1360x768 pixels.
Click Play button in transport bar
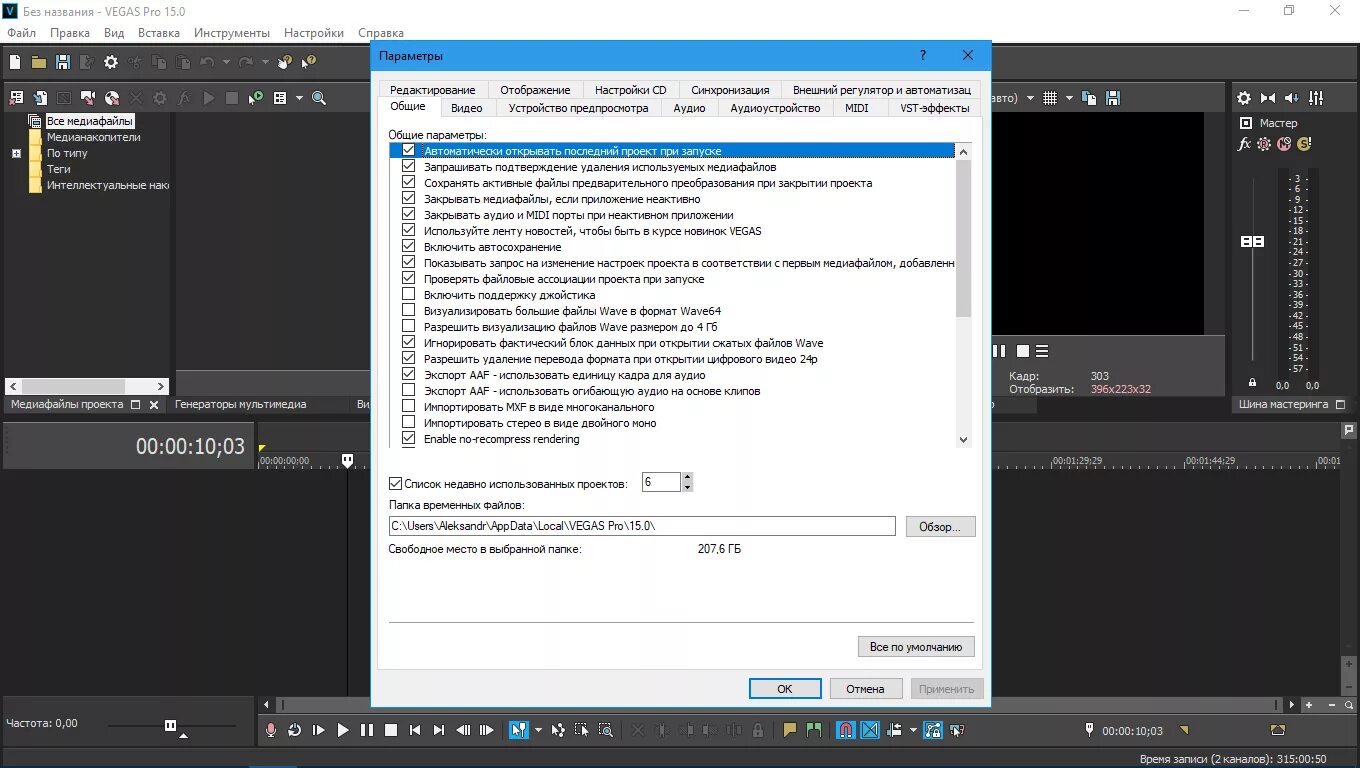343,730
